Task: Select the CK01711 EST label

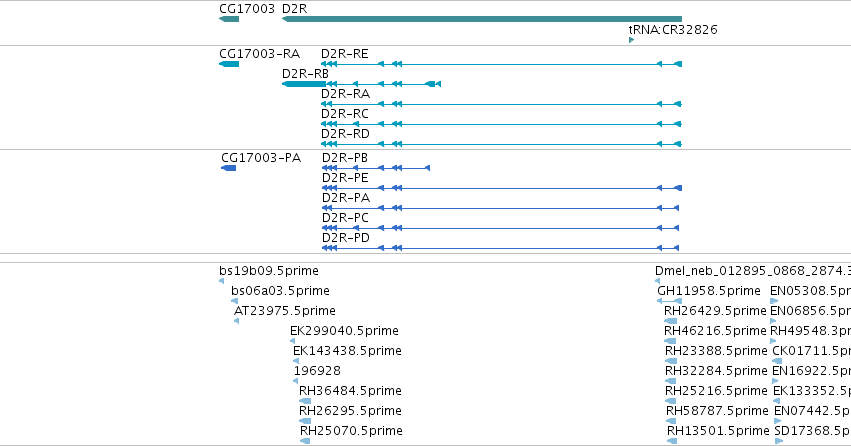Action: click(x=811, y=351)
